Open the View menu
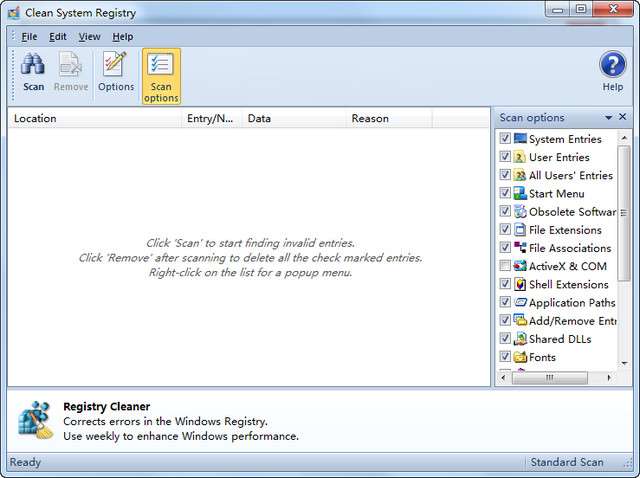This screenshot has height=478, width=640. click(x=89, y=37)
